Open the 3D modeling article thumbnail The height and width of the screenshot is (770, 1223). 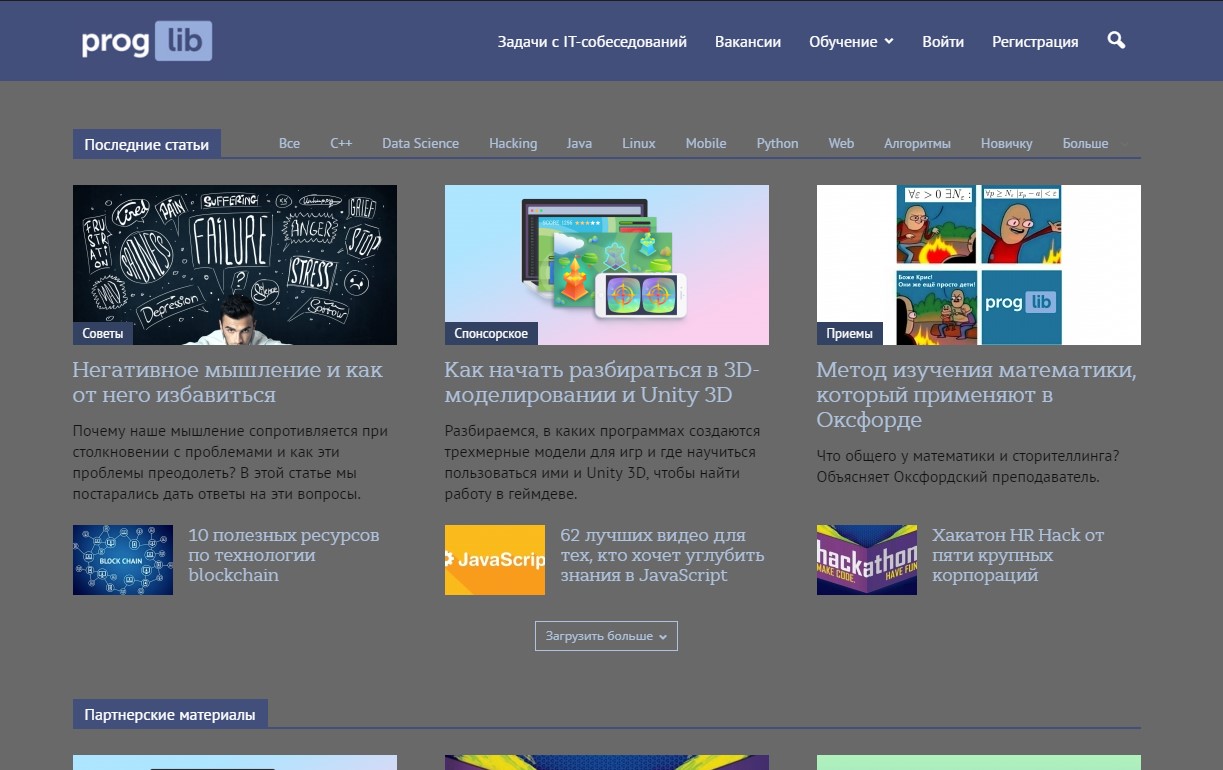(607, 265)
